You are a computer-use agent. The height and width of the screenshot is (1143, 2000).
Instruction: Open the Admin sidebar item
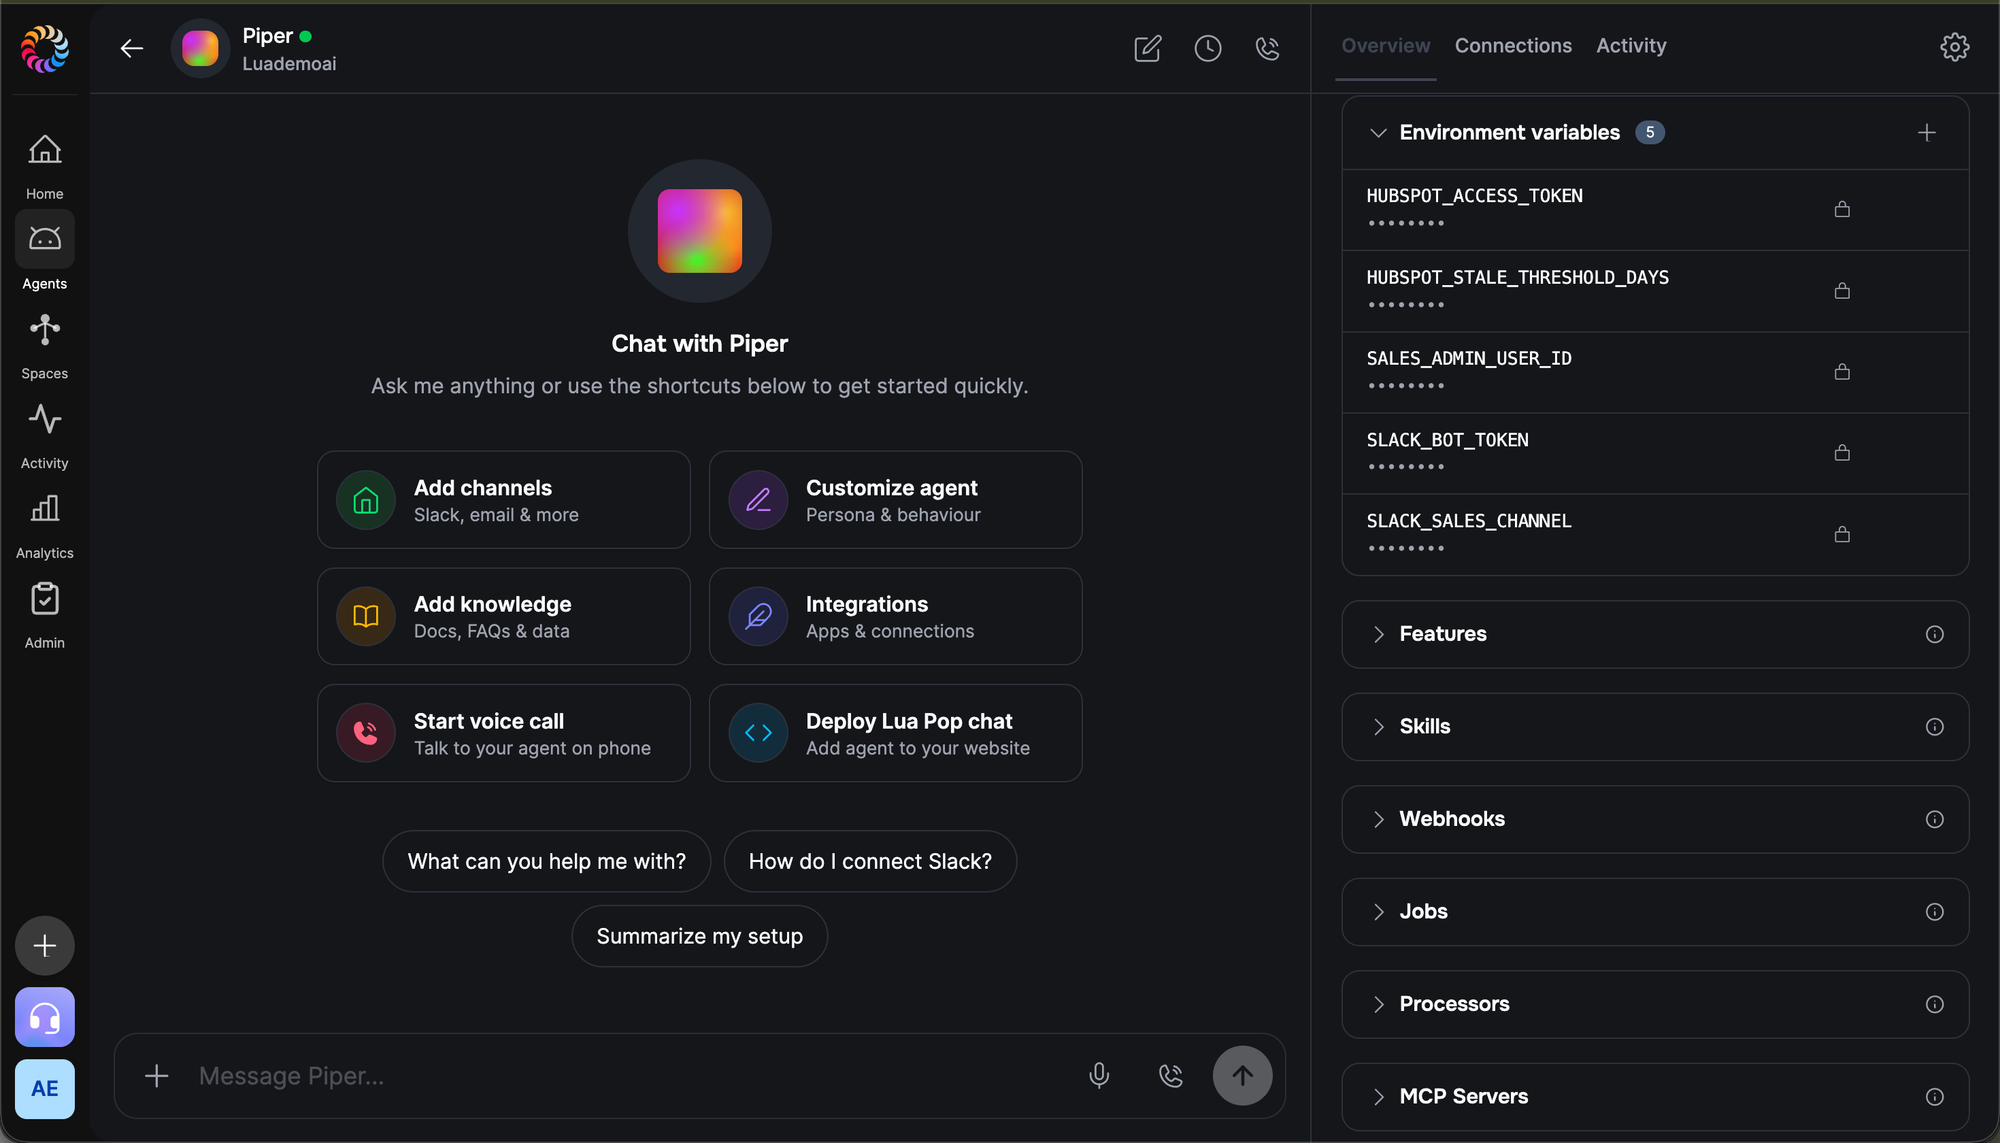[44, 615]
